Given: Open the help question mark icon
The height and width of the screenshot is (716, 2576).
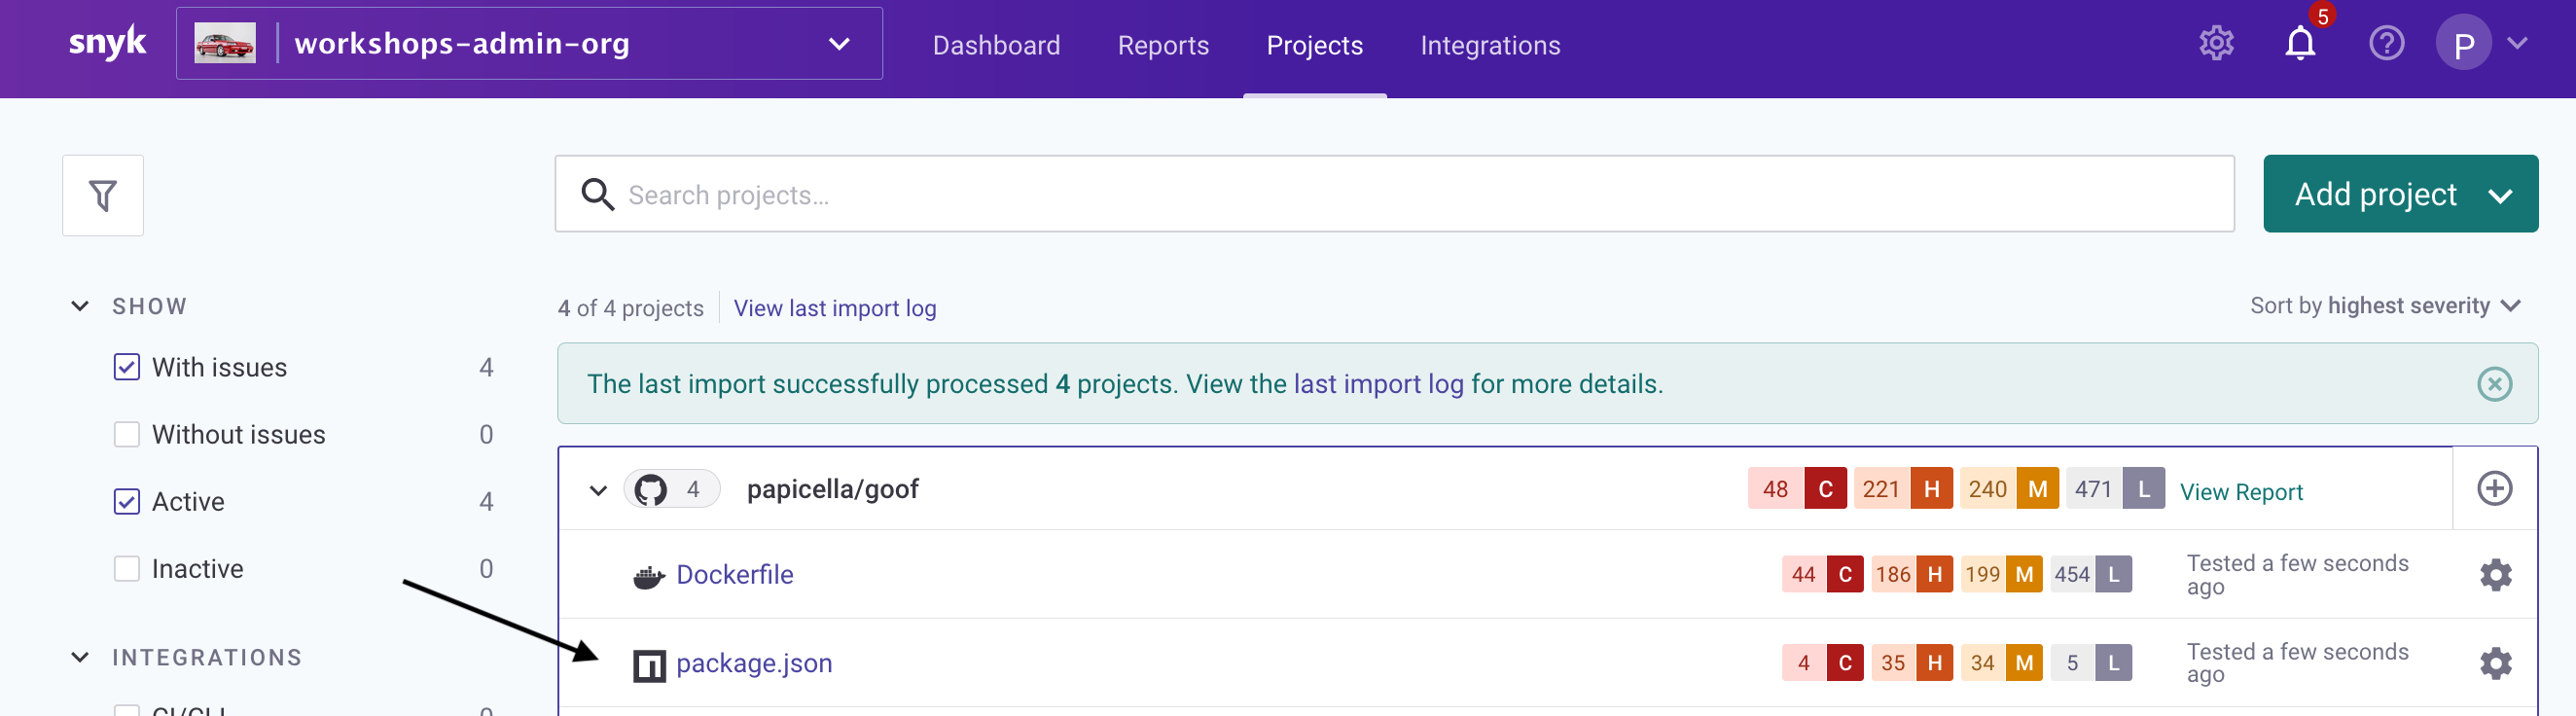Looking at the screenshot, I should (x=2386, y=44).
